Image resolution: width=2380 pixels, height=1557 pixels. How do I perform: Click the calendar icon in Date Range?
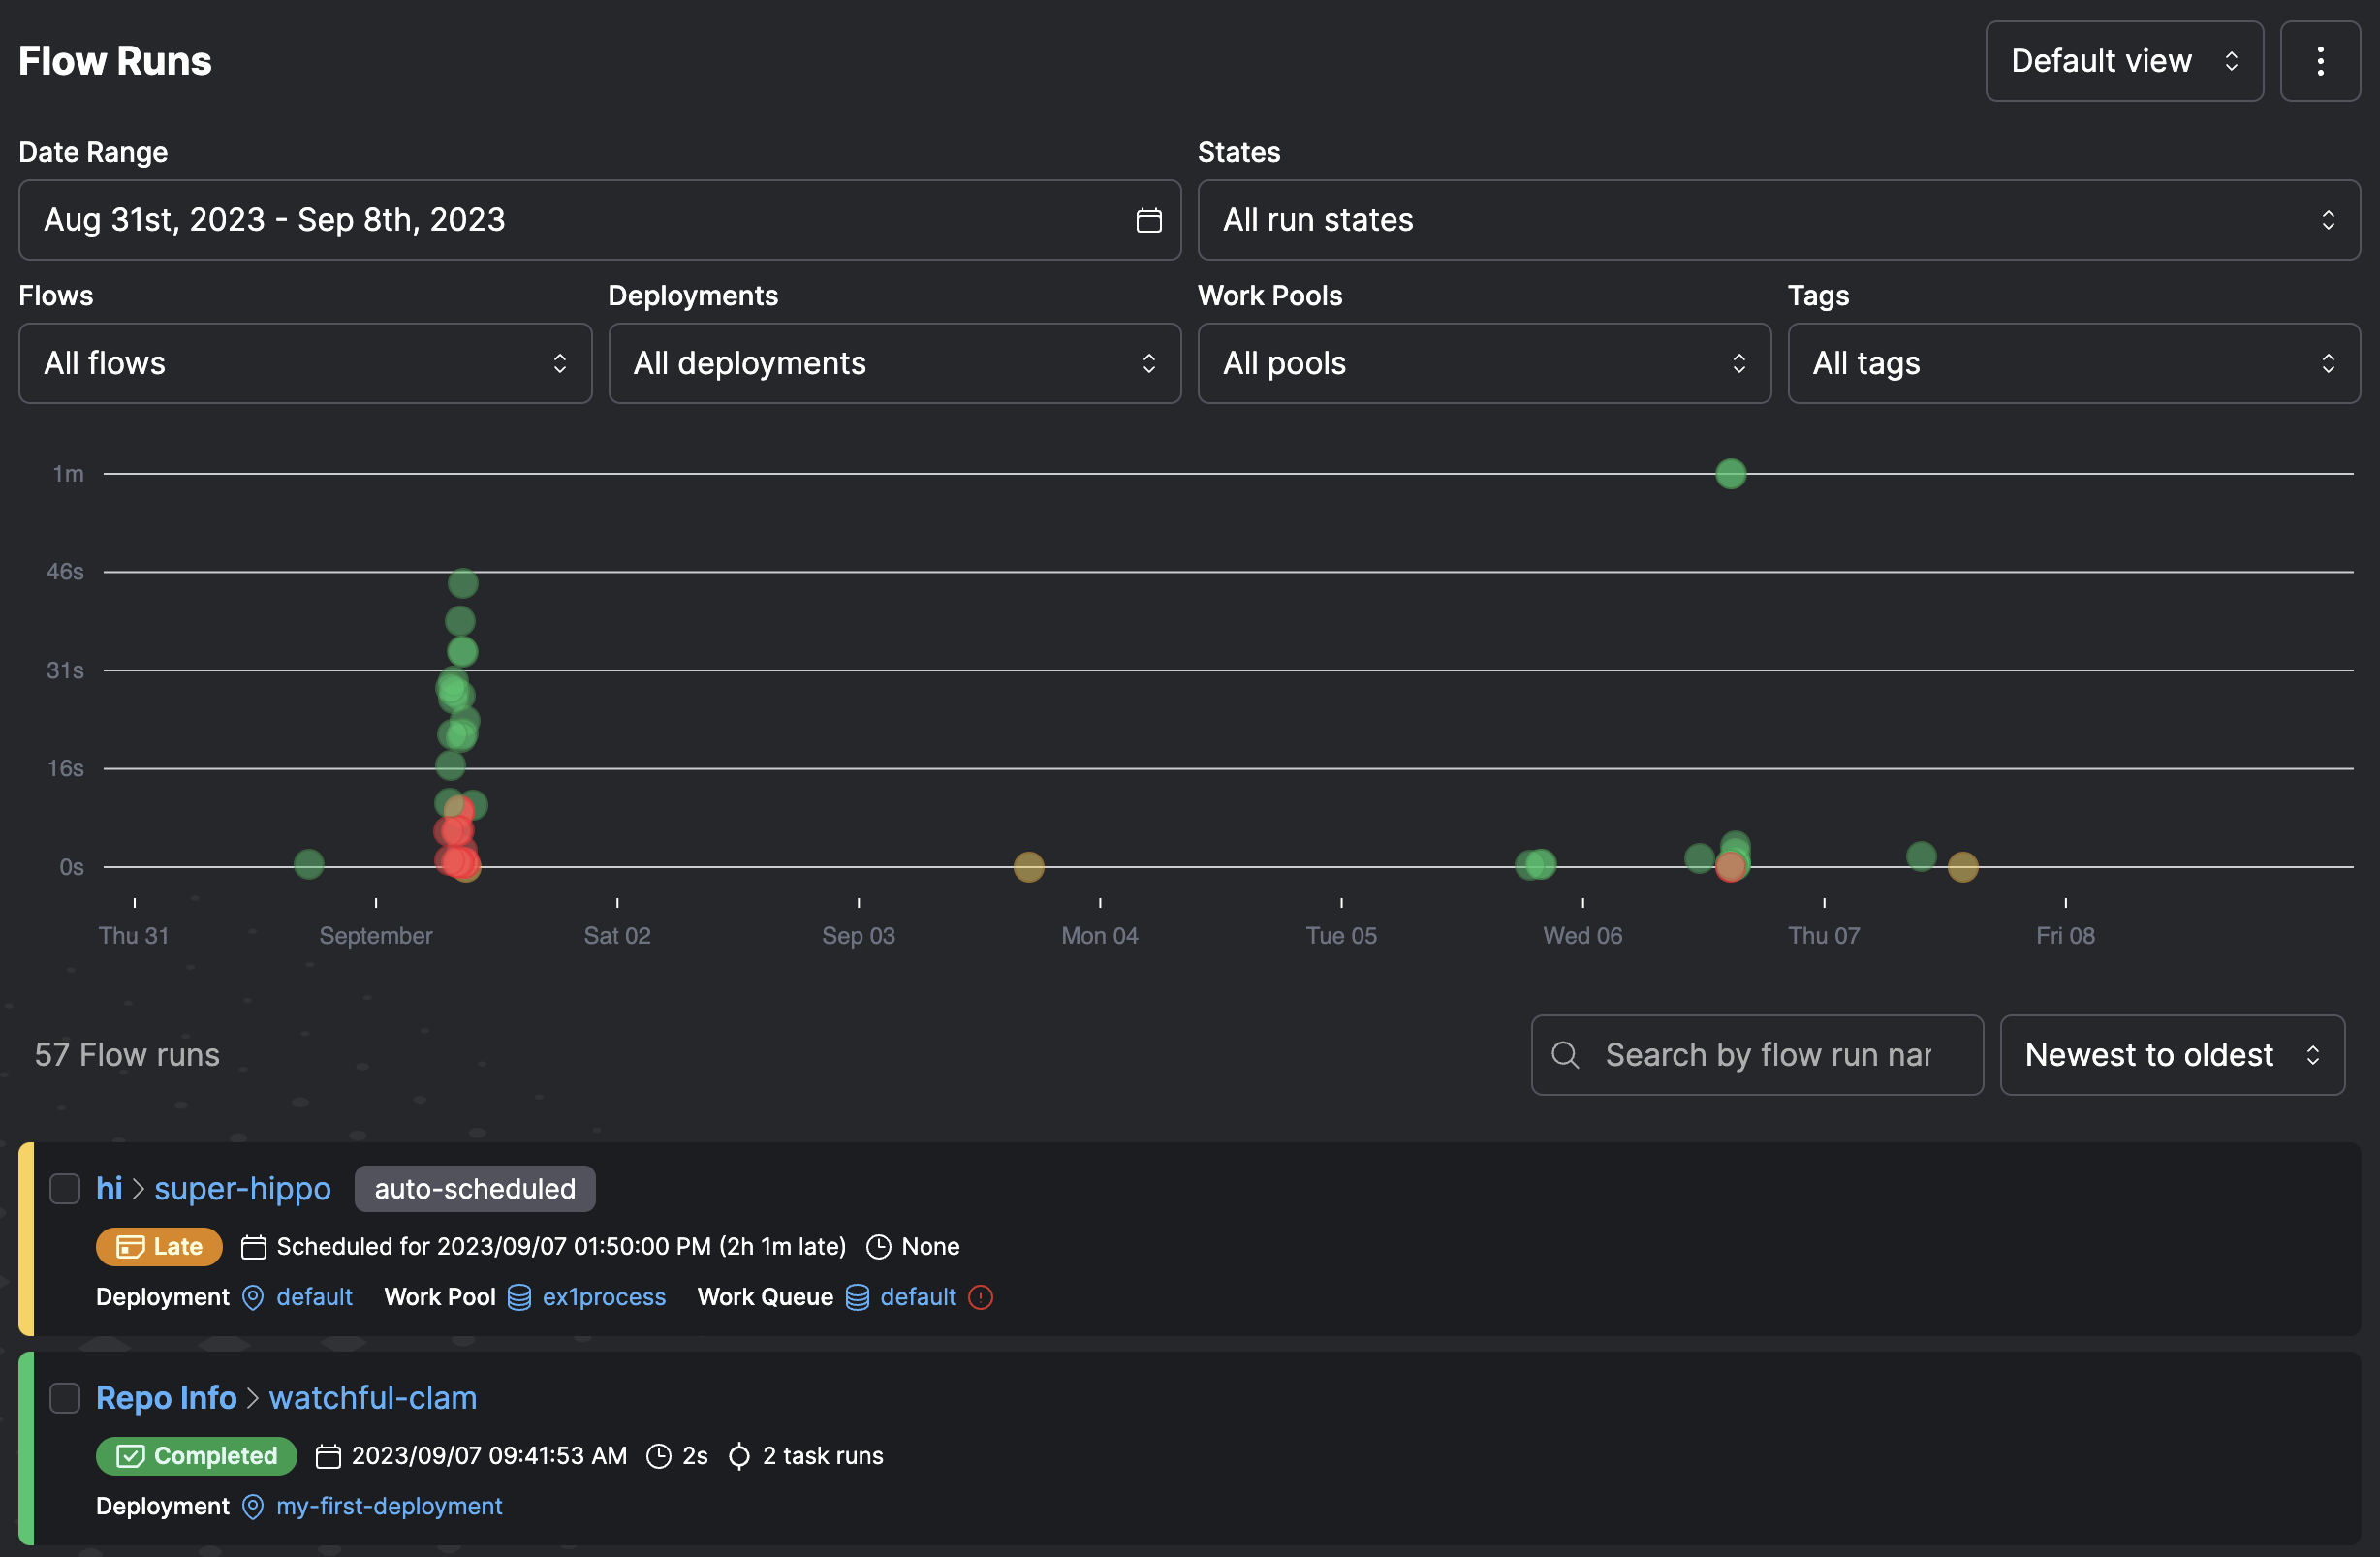1148,220
